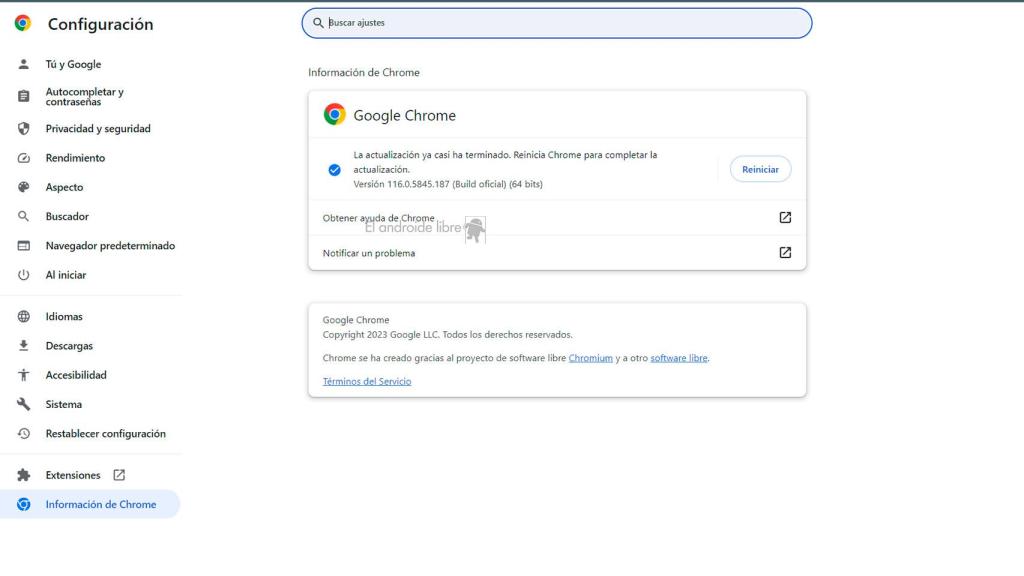
Task: Click the wrench icon for Sistema
Action: click(24, 404)
